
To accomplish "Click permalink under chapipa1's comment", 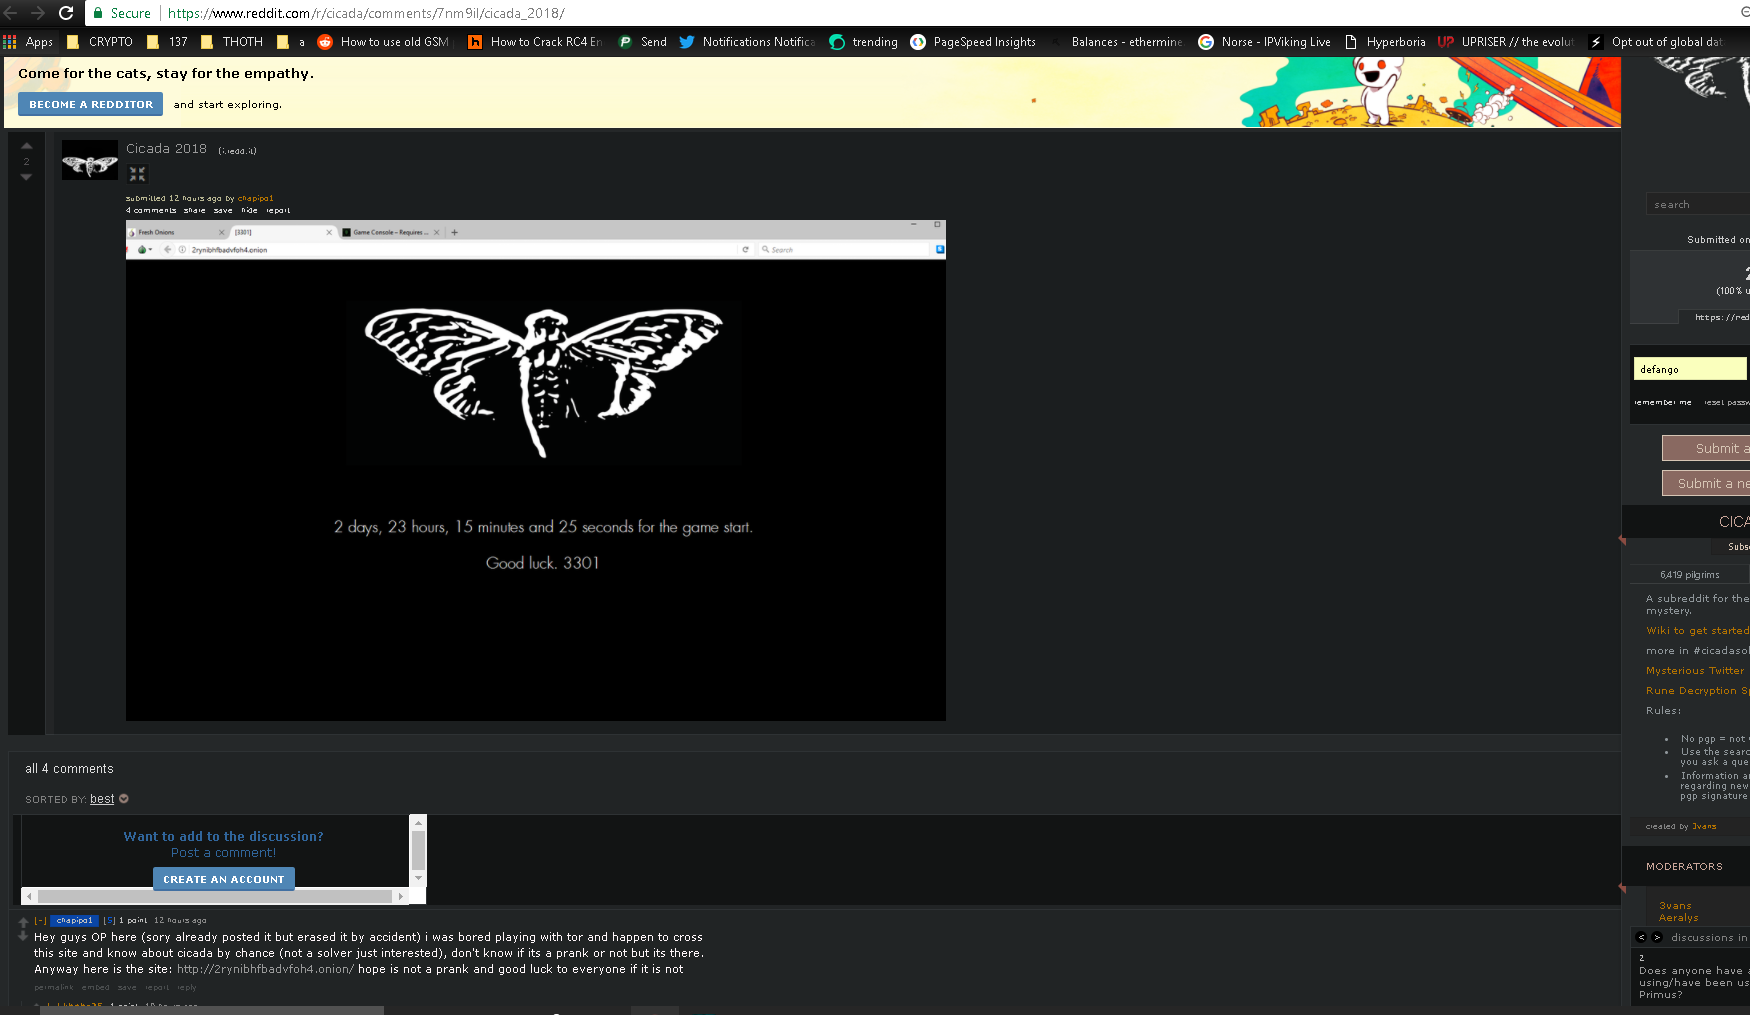I will click(x=54, y=987).
